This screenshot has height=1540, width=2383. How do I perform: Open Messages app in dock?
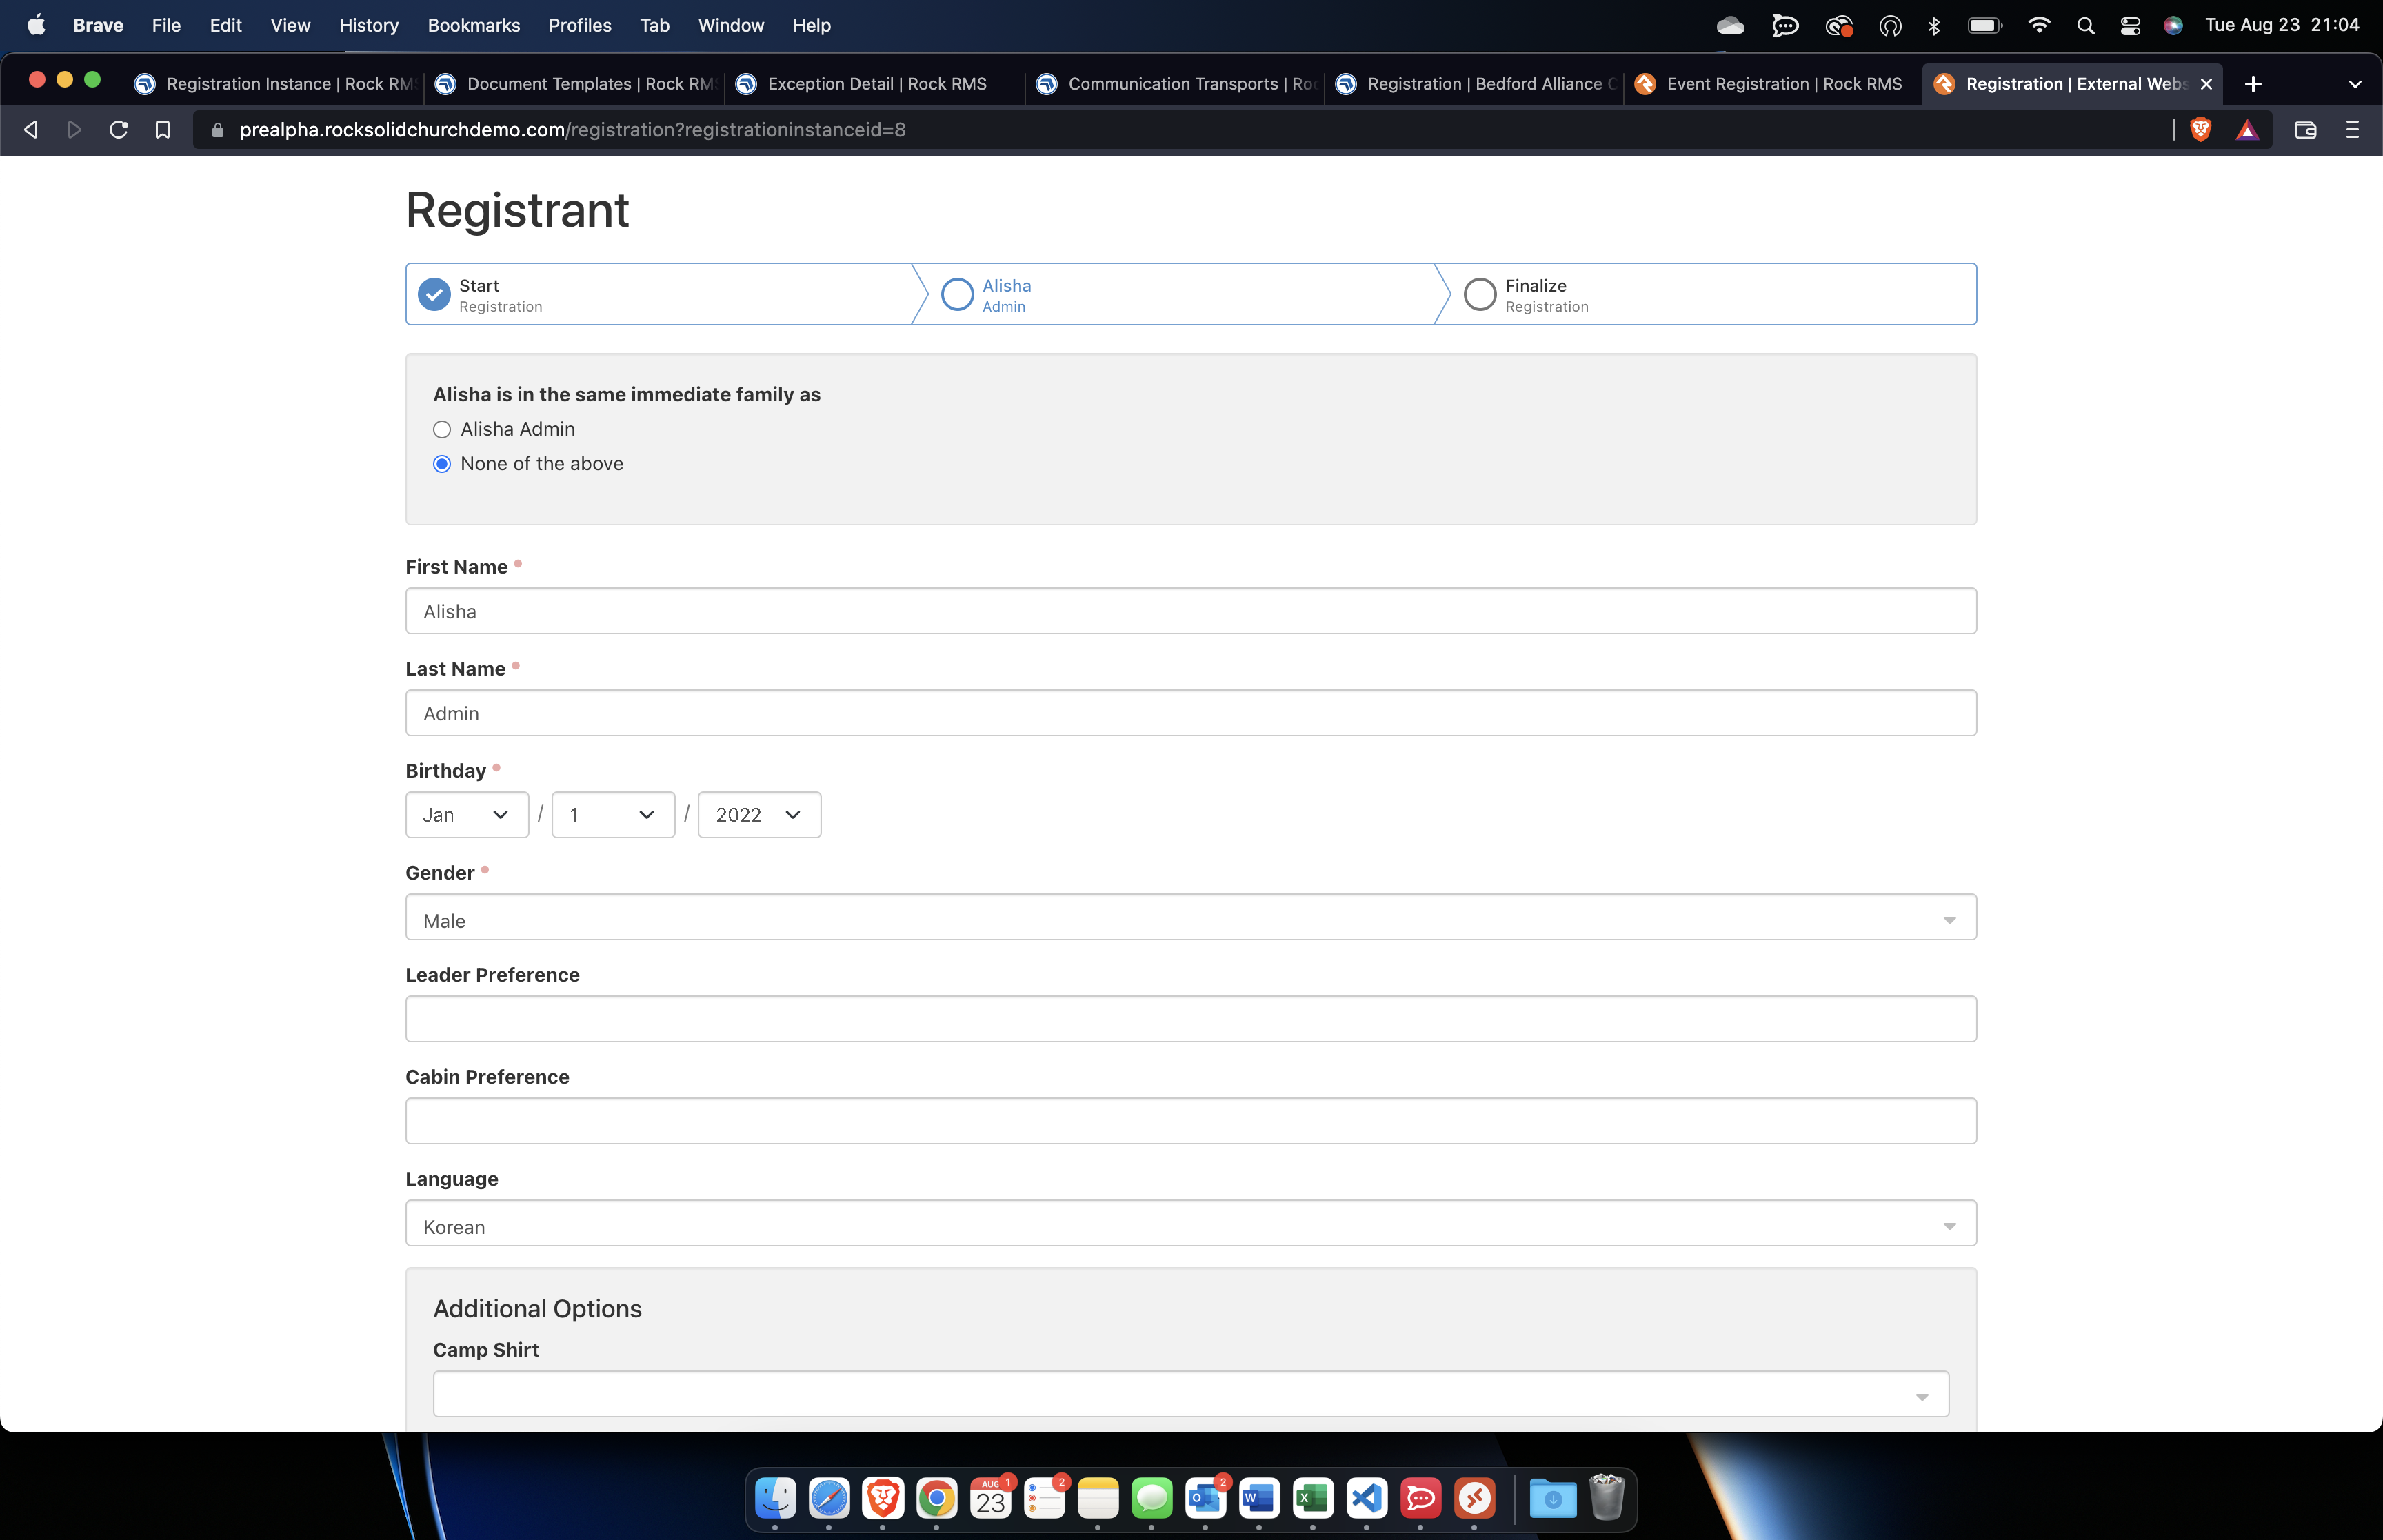point(1152,1498)
